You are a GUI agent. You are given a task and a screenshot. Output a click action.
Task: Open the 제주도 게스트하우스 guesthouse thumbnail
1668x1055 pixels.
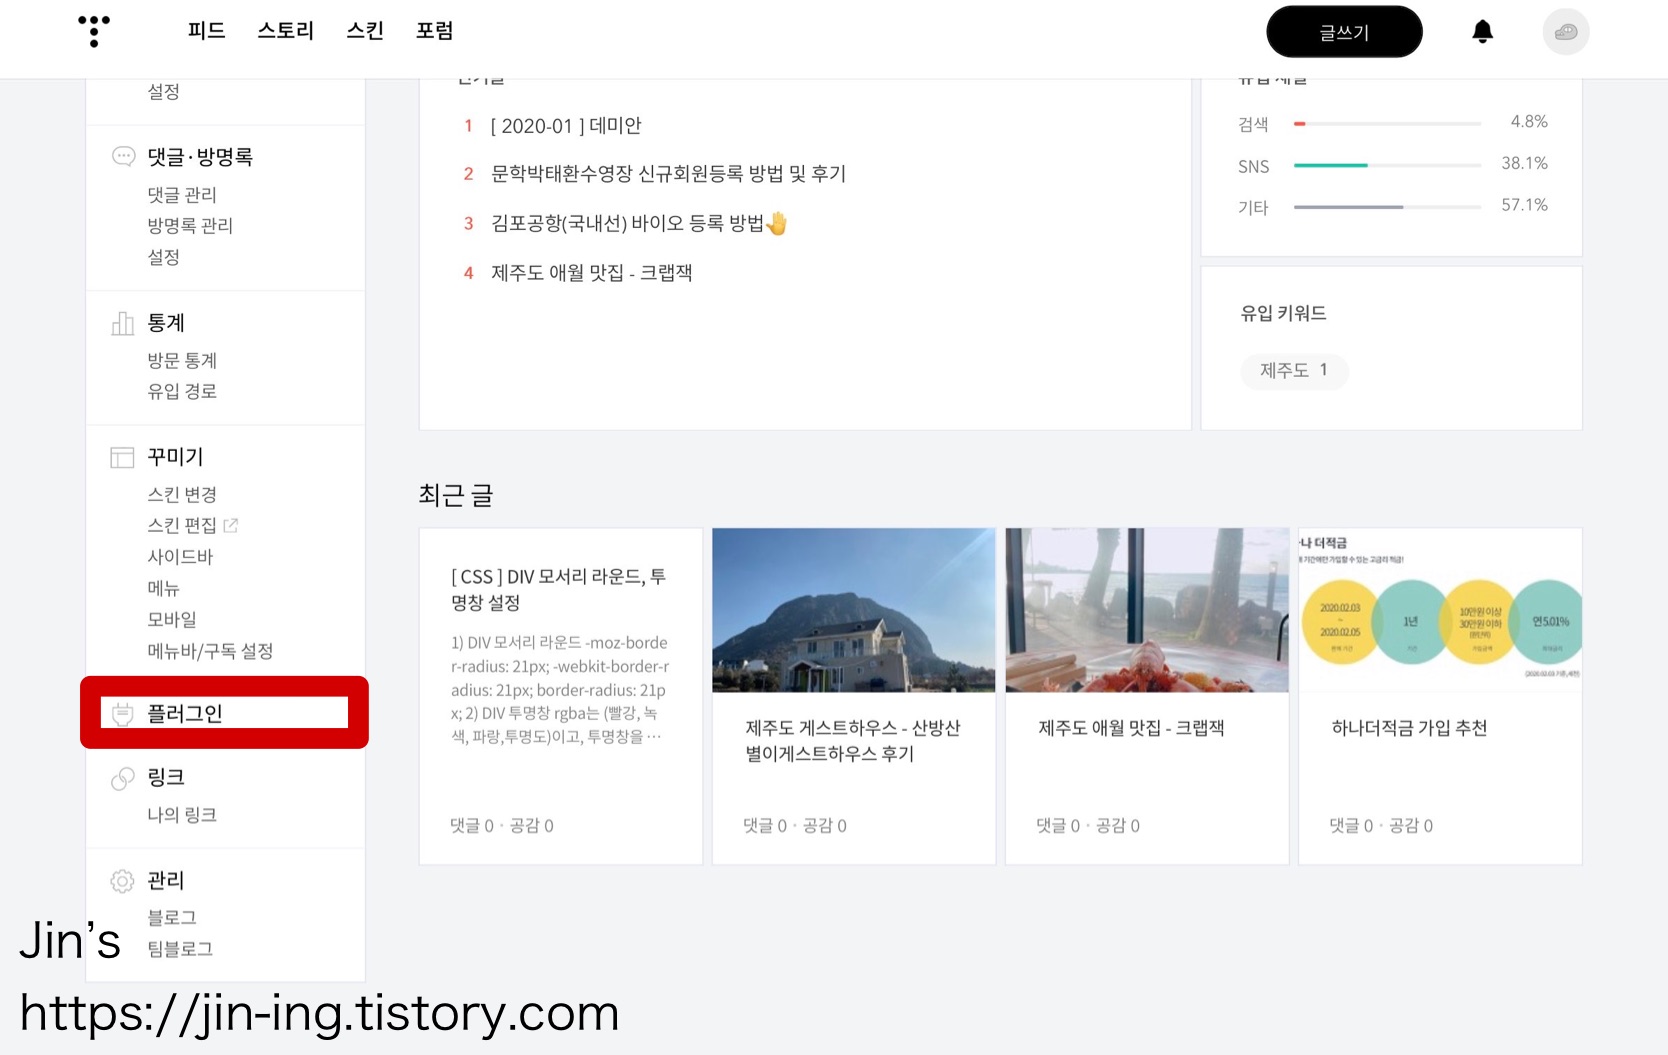854,610
